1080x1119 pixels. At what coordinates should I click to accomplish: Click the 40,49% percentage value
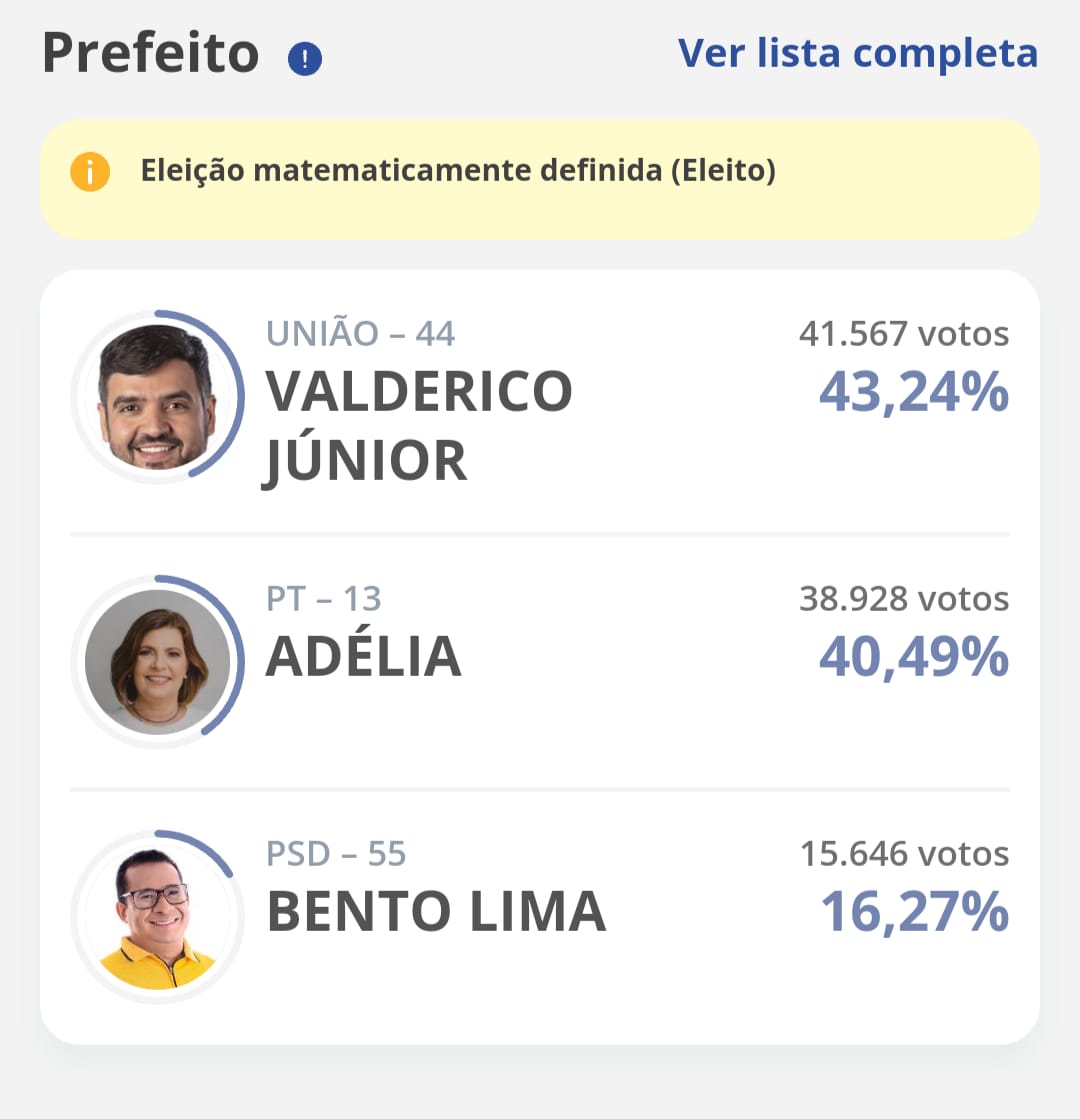(x=914, y=657)
